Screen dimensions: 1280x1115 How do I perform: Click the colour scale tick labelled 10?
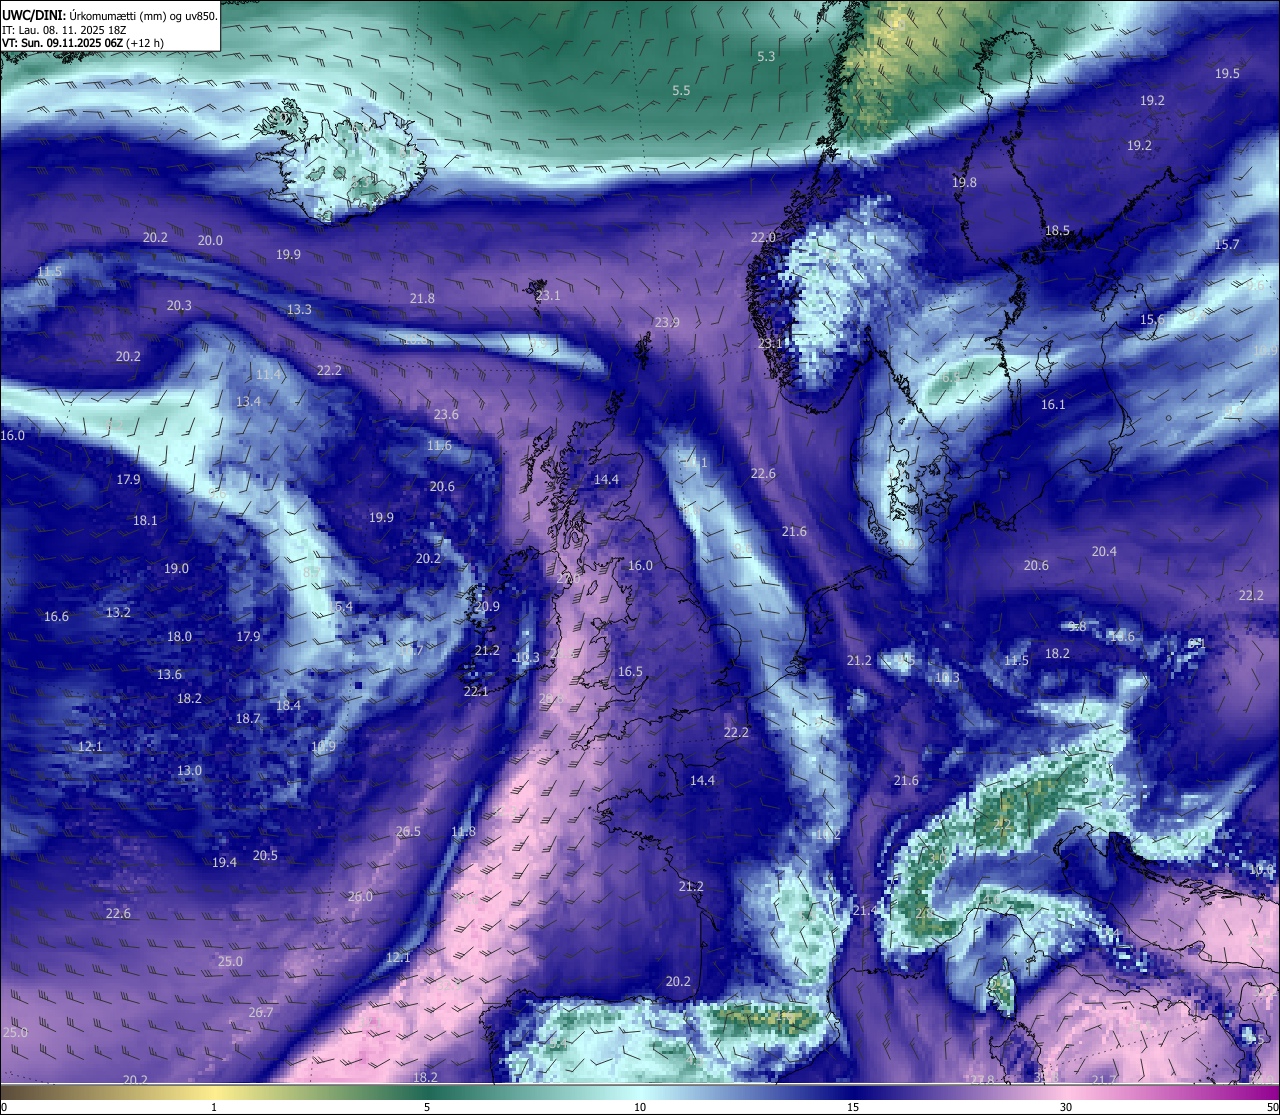pos(640,1107)
